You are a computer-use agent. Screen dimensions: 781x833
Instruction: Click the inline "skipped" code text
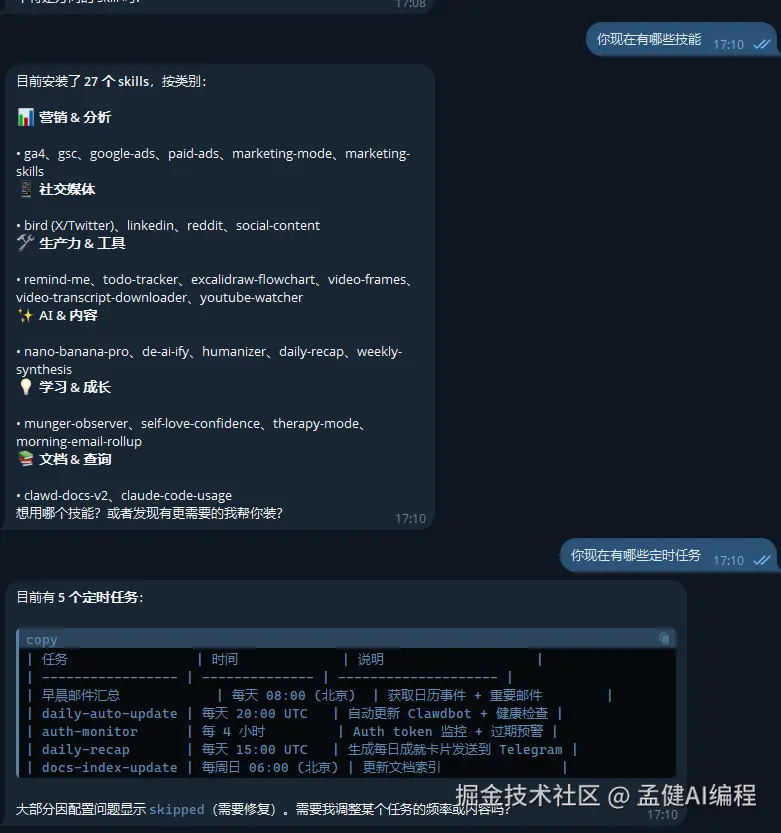tap(176, 809)
